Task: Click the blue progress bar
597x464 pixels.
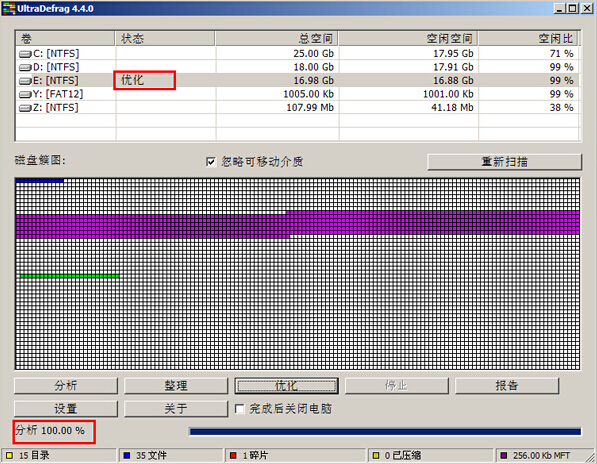Action: 385,432
